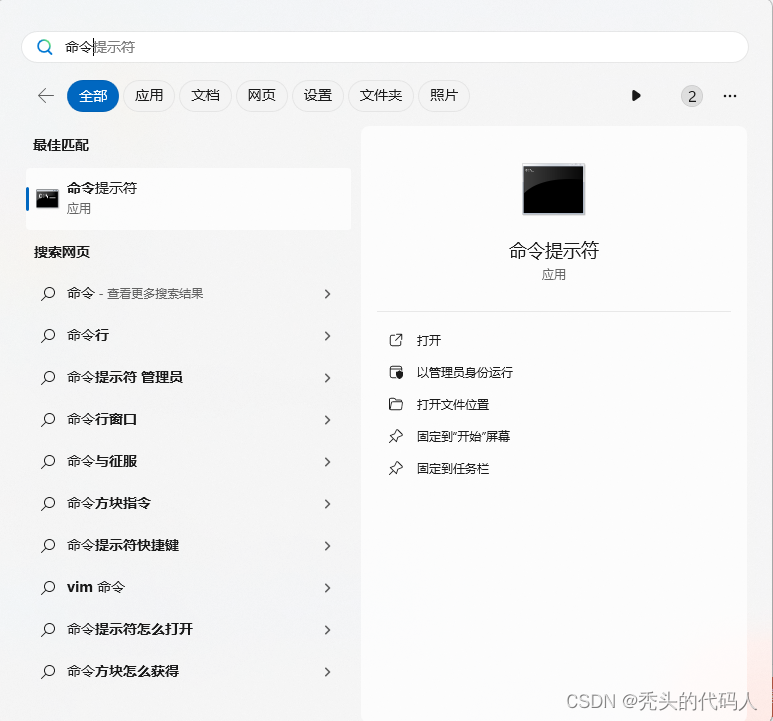The width and height of the screenshot is (773, 721).
Task: Click 打开 to launch Command Prompt
Action: [428, 341]
